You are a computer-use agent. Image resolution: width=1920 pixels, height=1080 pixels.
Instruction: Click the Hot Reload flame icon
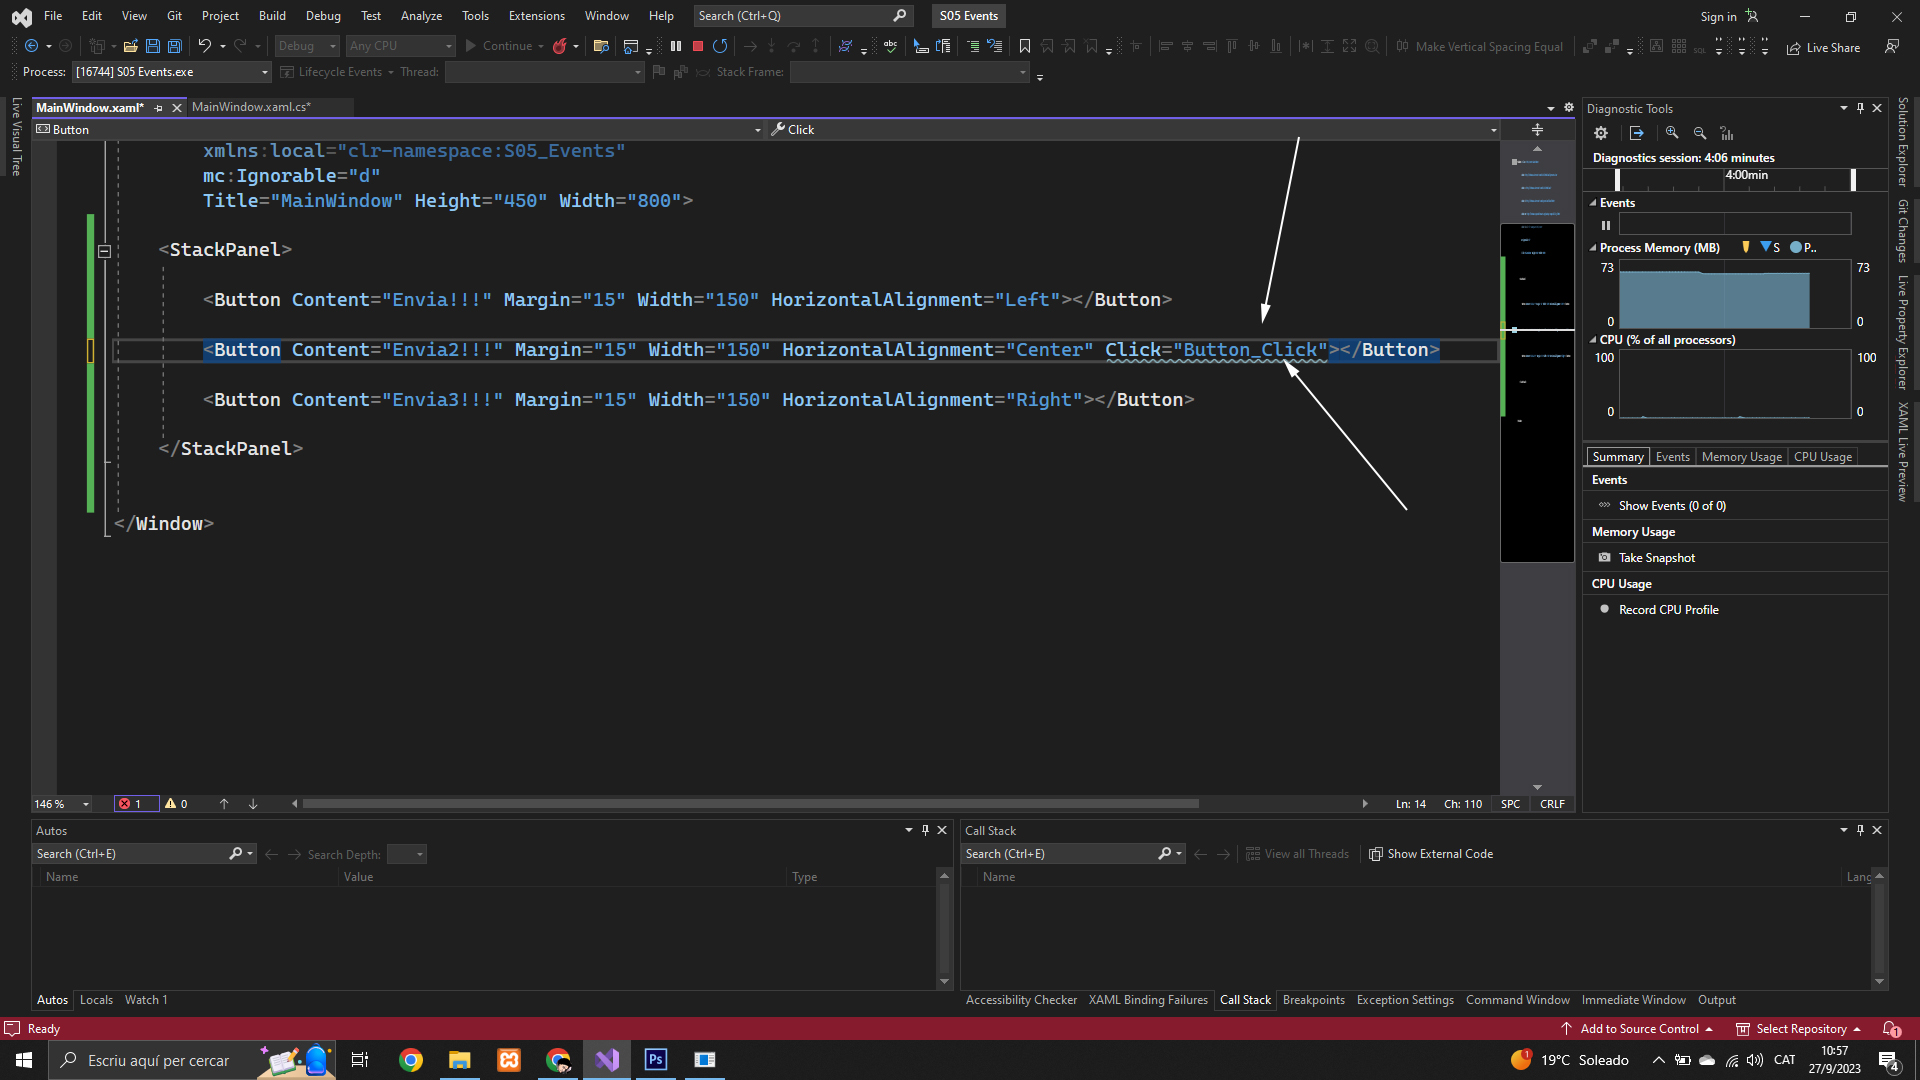pos(560,46)
